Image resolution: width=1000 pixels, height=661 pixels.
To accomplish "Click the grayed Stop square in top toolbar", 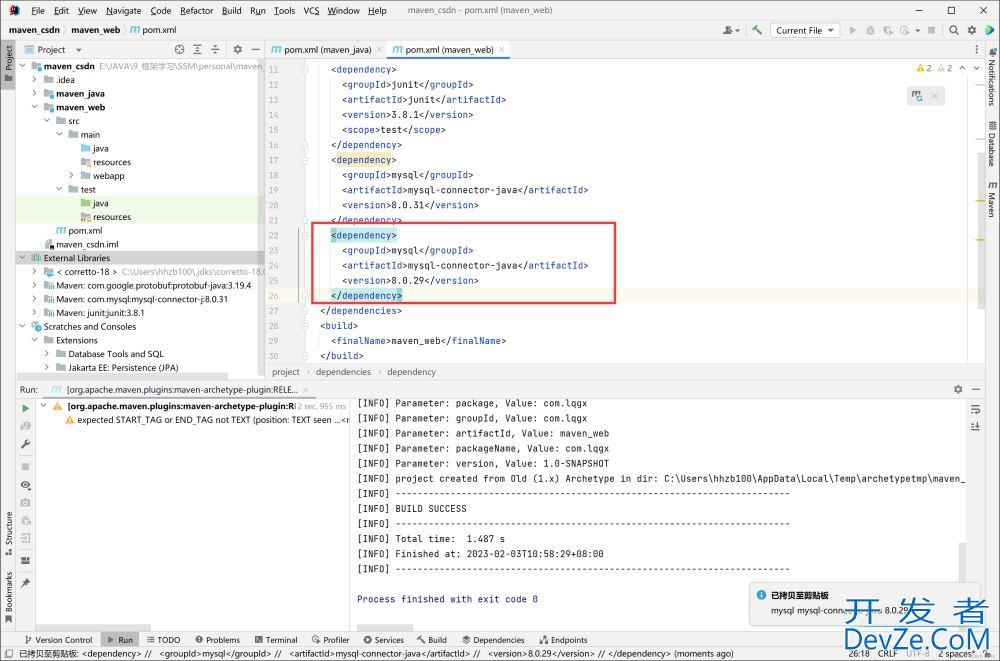I will tap(932, 30).
